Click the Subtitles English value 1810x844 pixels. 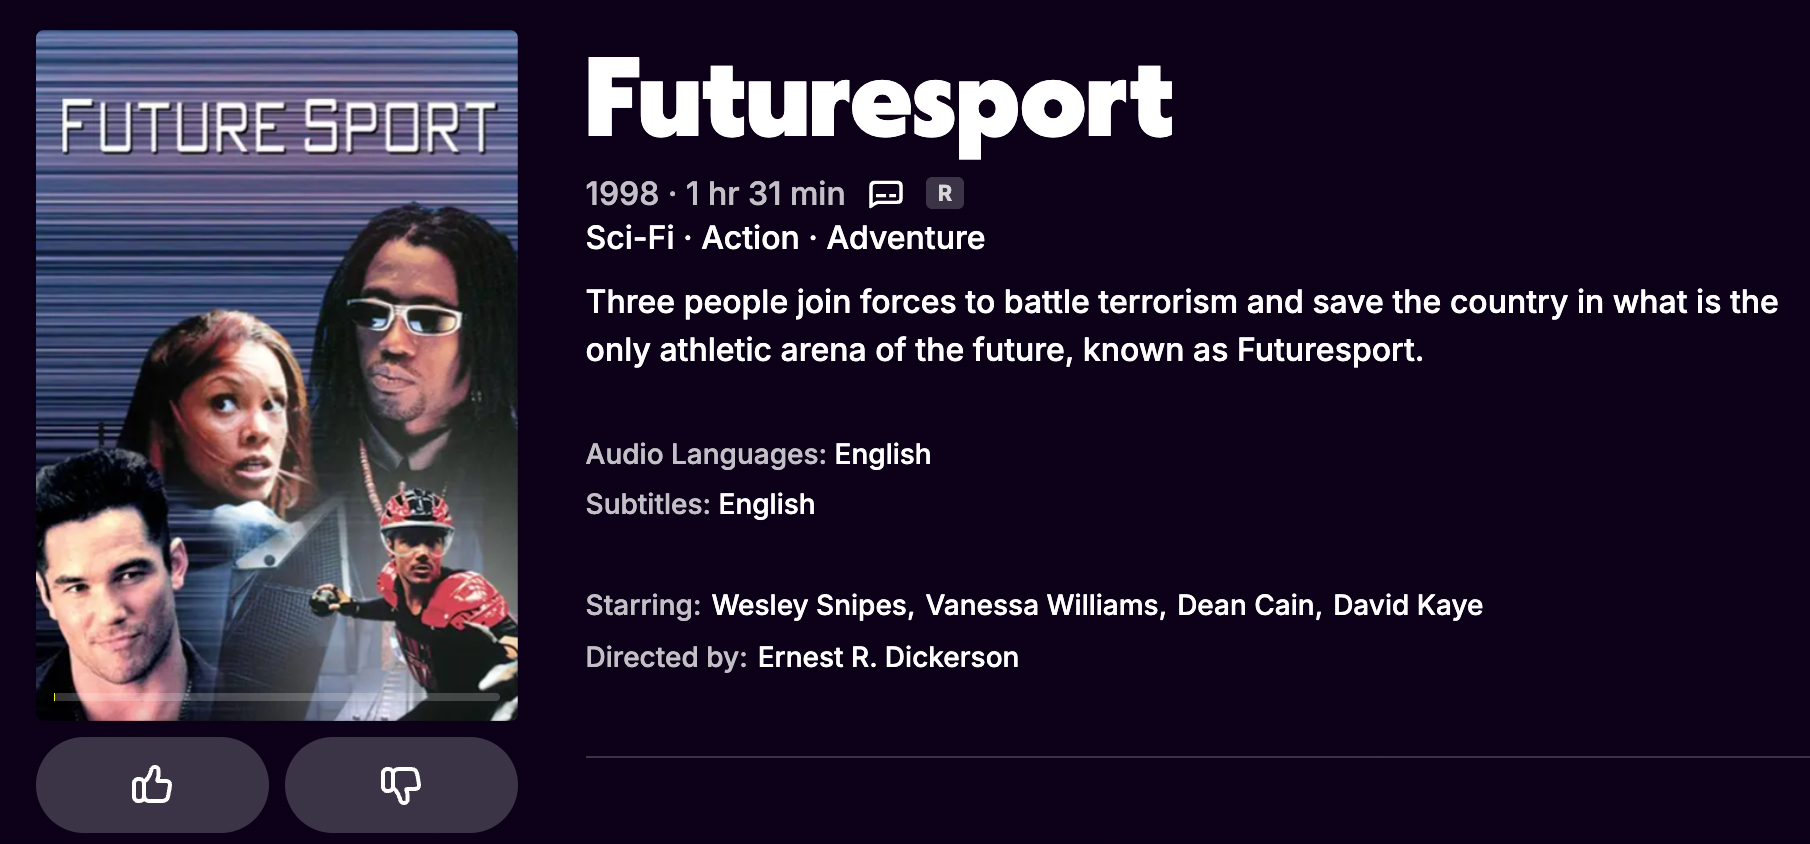[766, 504]
